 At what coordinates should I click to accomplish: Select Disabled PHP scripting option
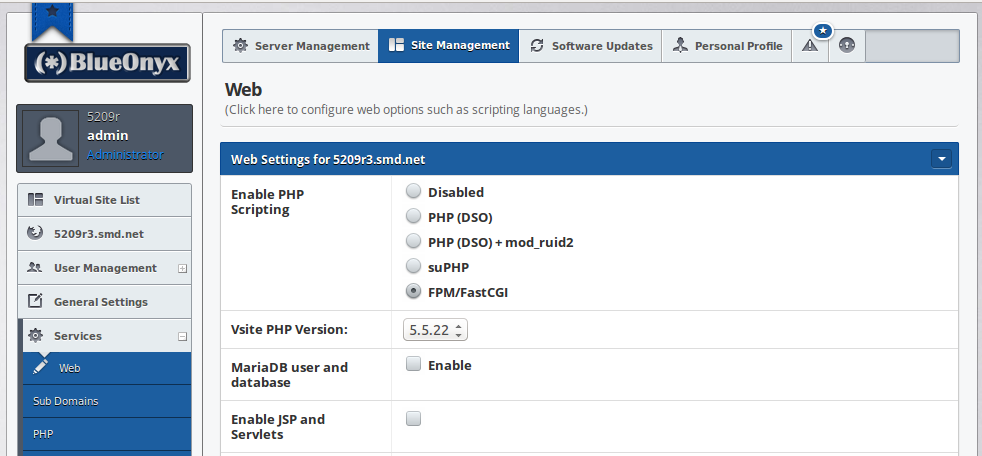(x=413, y=191)
